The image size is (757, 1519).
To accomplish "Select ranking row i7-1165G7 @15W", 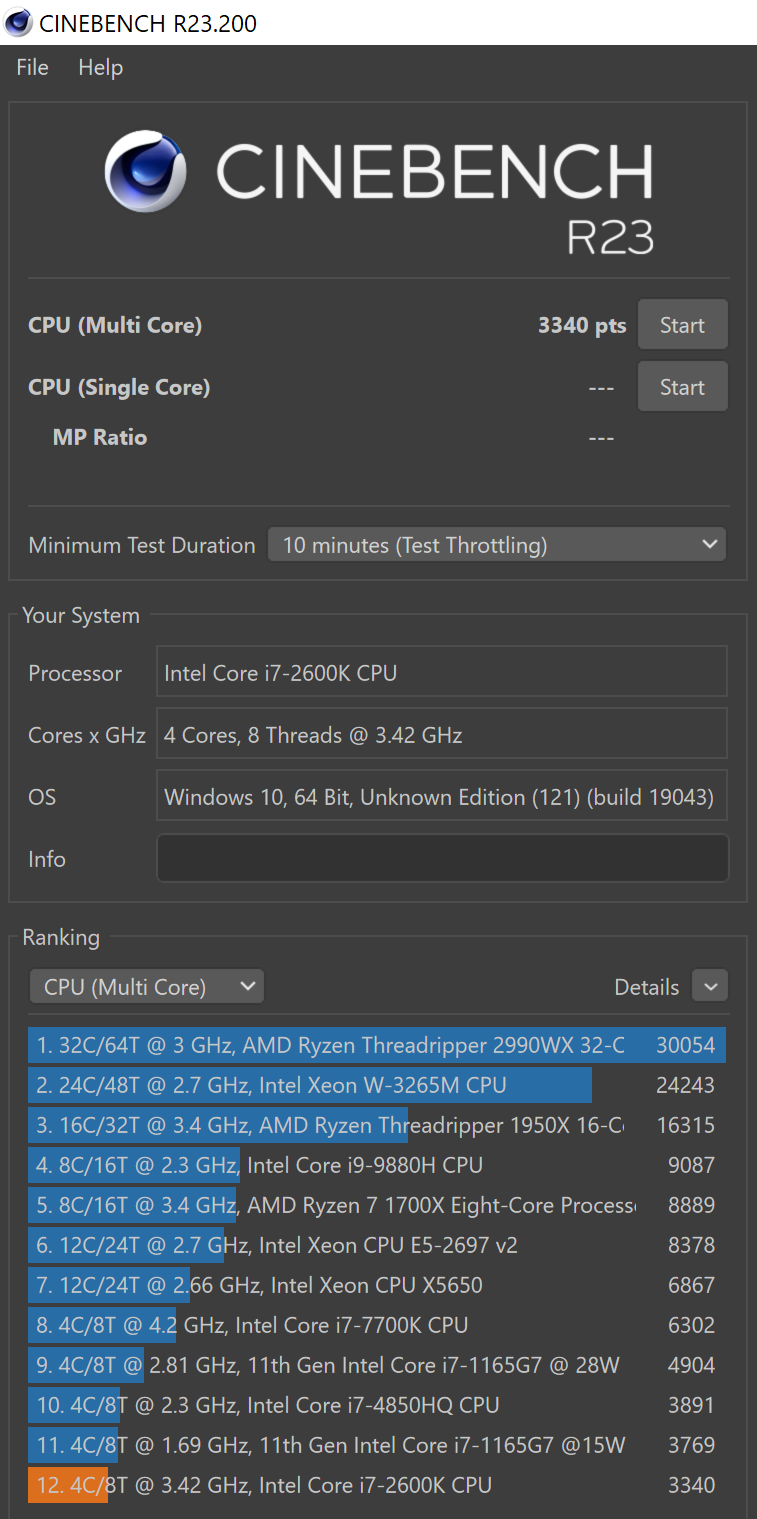I will click(377, 1445).
